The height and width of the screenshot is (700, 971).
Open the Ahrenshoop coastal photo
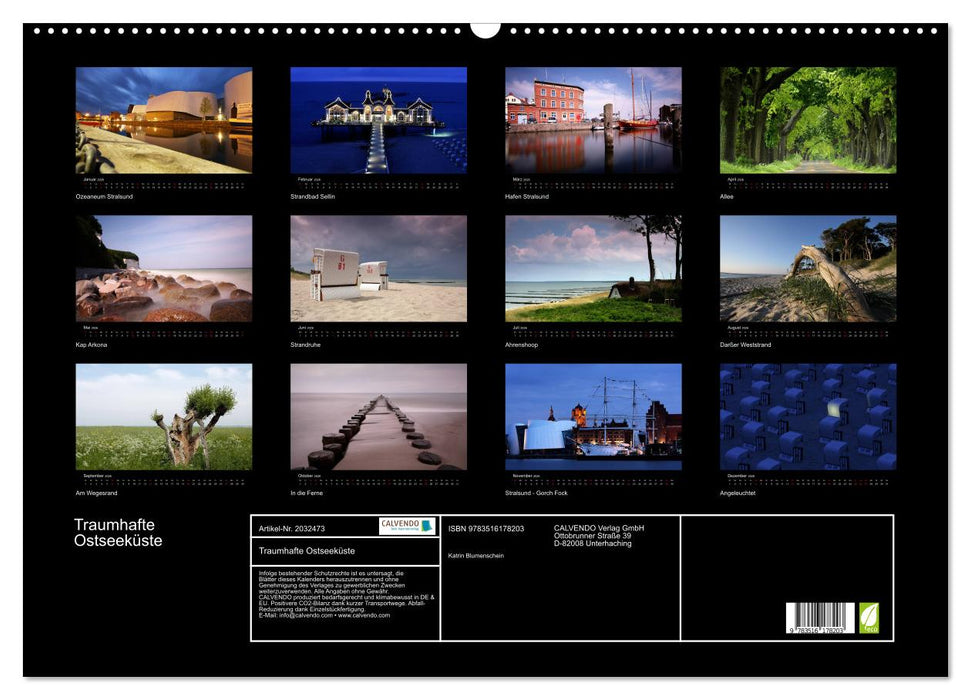point(593,268)
